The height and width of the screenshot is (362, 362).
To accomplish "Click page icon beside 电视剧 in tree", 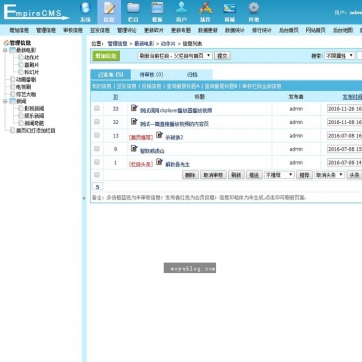I will pos(13,87).
